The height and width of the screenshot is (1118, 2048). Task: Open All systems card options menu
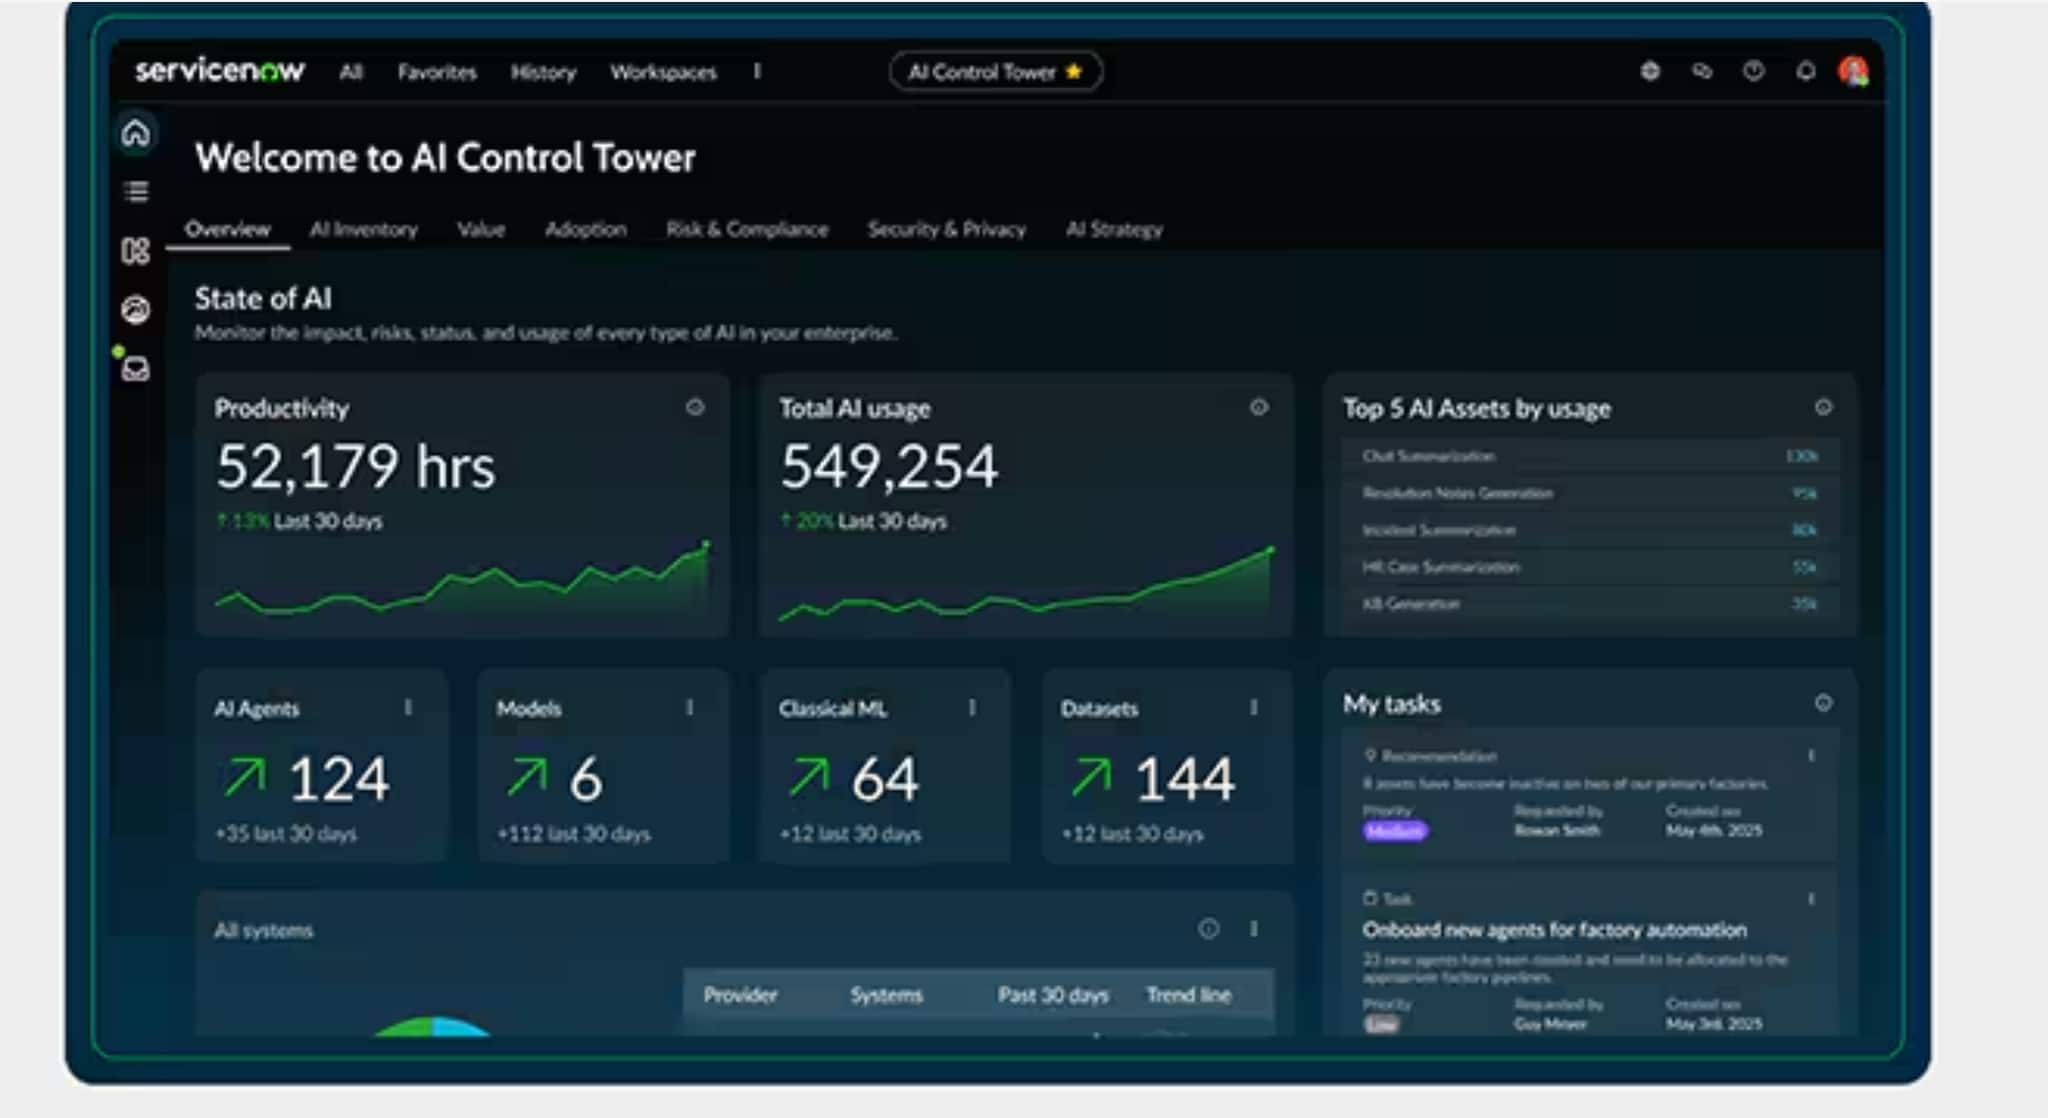point(1254,929)
